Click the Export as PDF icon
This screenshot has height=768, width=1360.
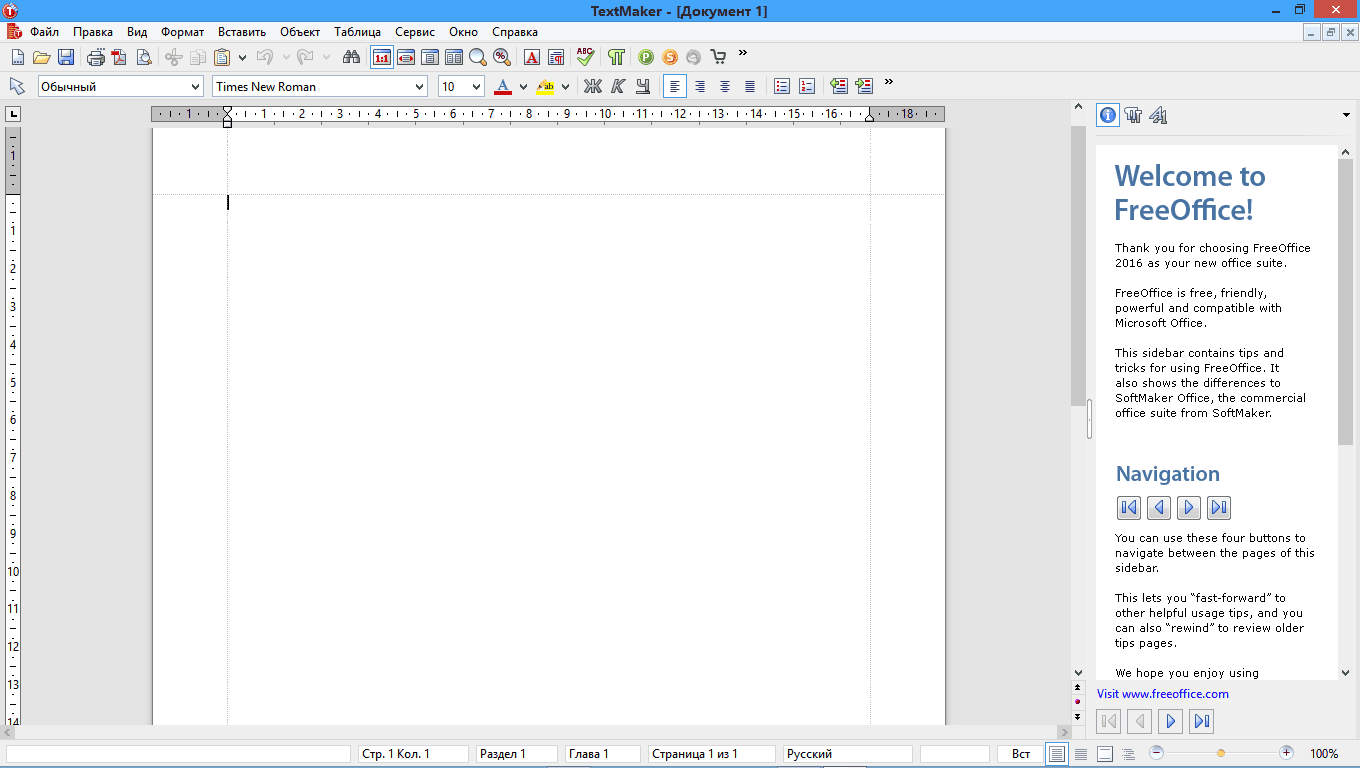(x=119, y=57)
